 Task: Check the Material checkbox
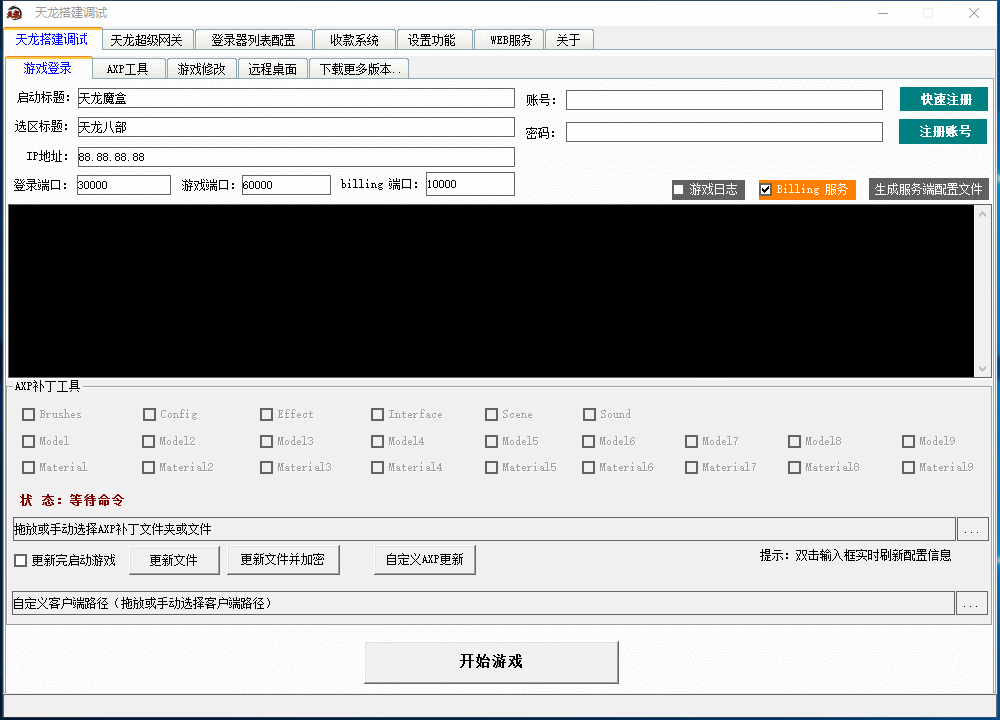29,467
